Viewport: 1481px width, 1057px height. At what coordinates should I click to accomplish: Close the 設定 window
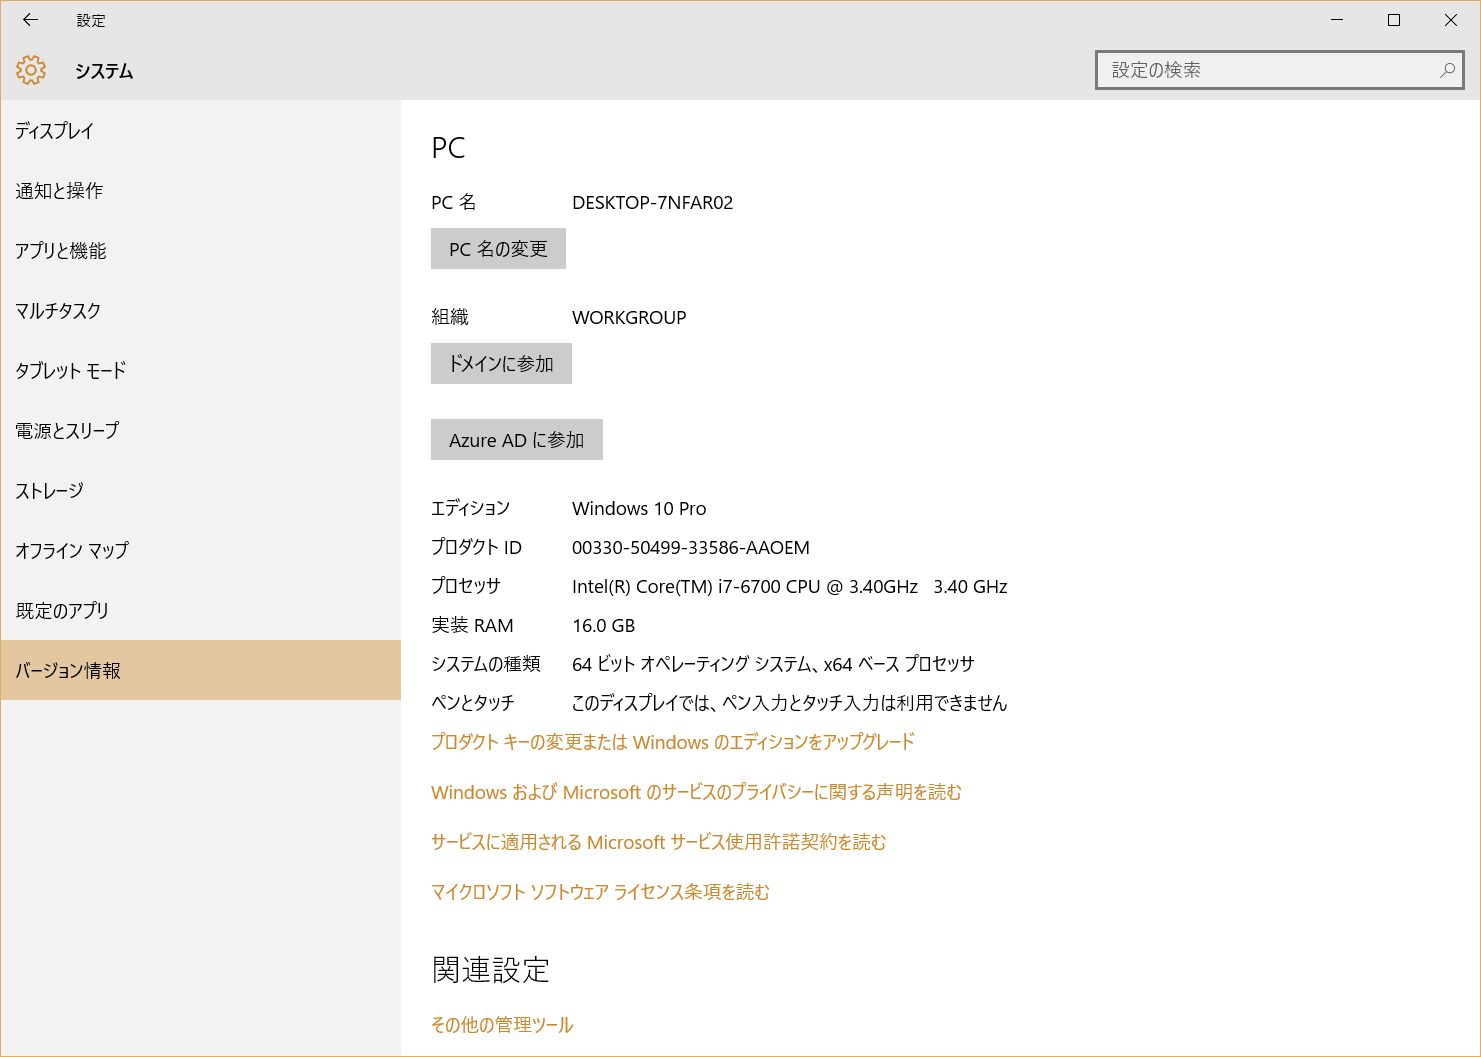(1451, 20)
